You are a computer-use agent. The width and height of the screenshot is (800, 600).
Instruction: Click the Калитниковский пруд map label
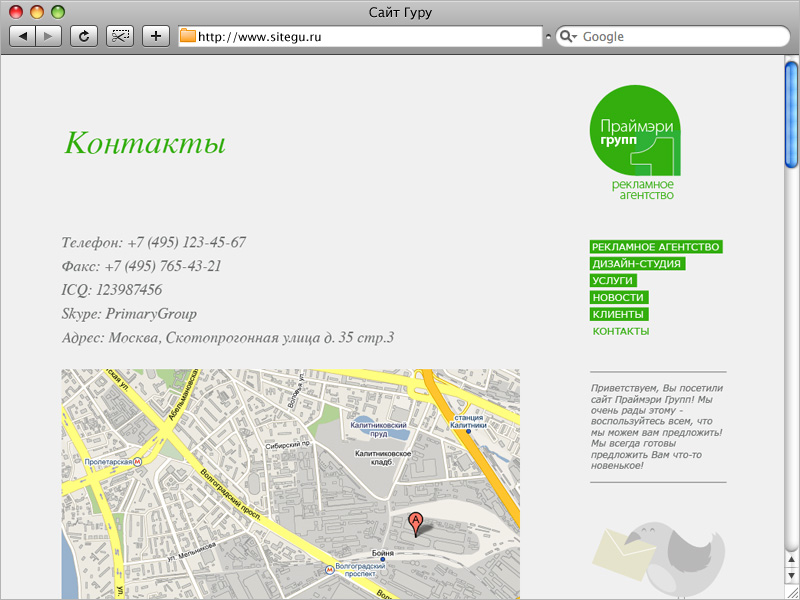click(x=379, y=430)
